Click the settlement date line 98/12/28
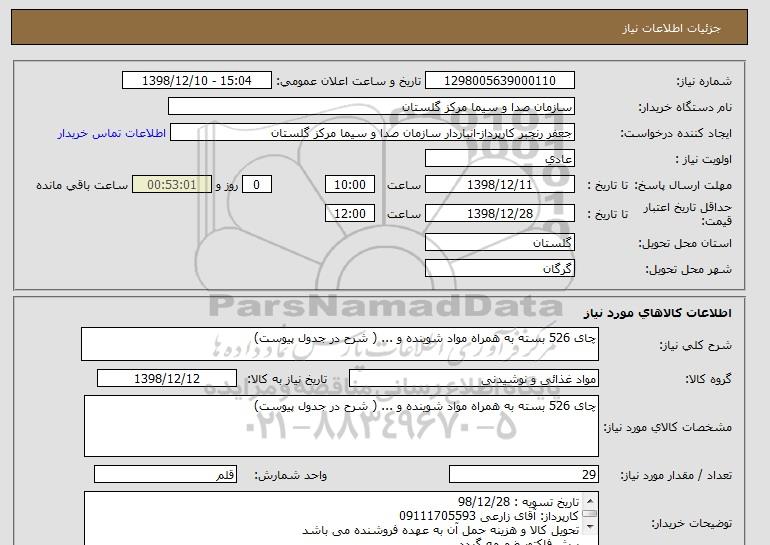 519,502
